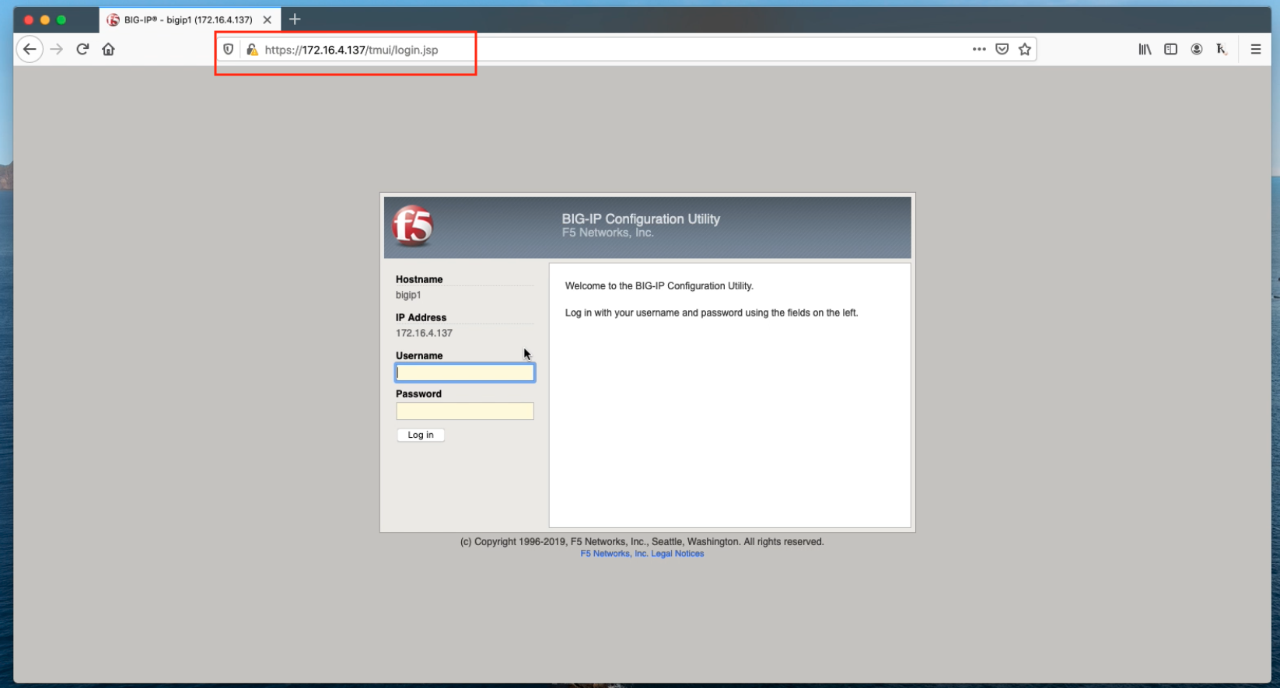Open F5 Networks, Inc. Legal Notices link
Viewport: 1280px width, 688px height.
[642, 554]
